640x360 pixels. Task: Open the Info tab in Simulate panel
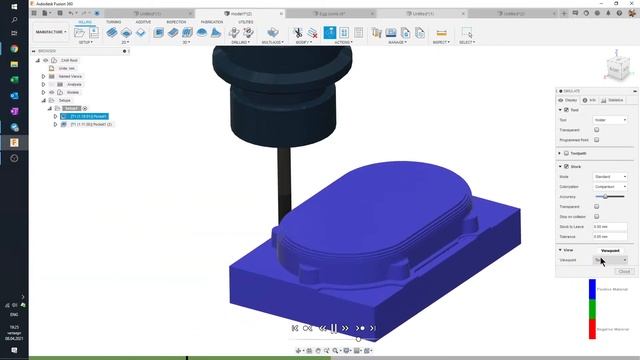pos(589,100)
